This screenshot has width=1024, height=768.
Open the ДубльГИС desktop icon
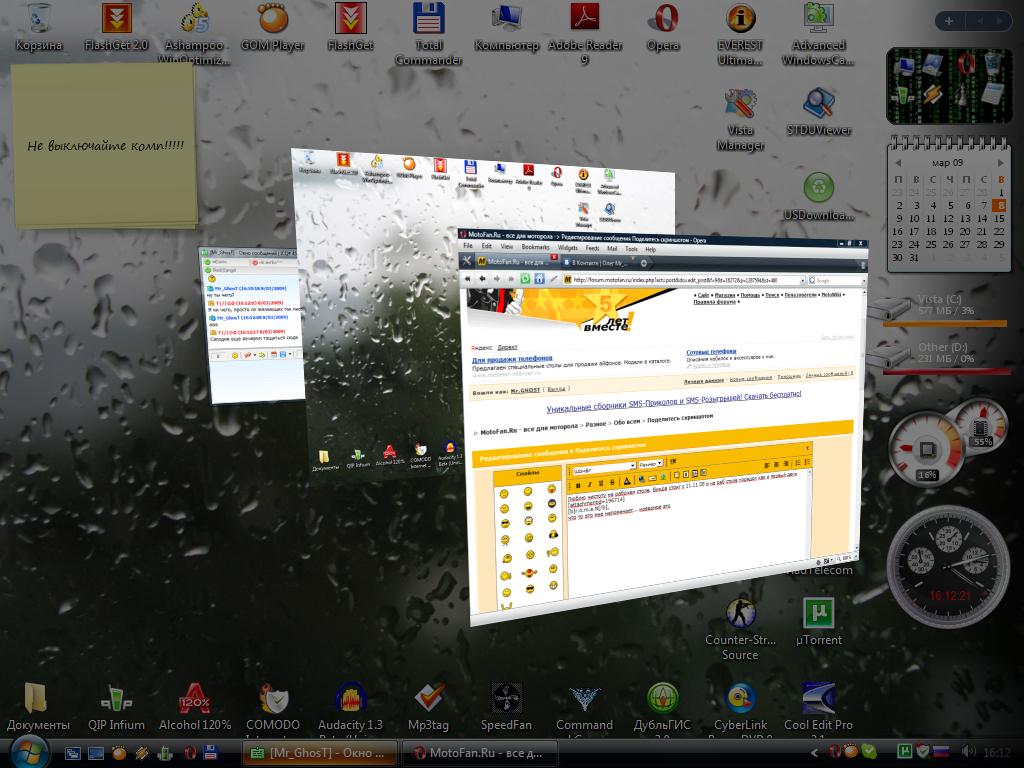pos(662,709)
